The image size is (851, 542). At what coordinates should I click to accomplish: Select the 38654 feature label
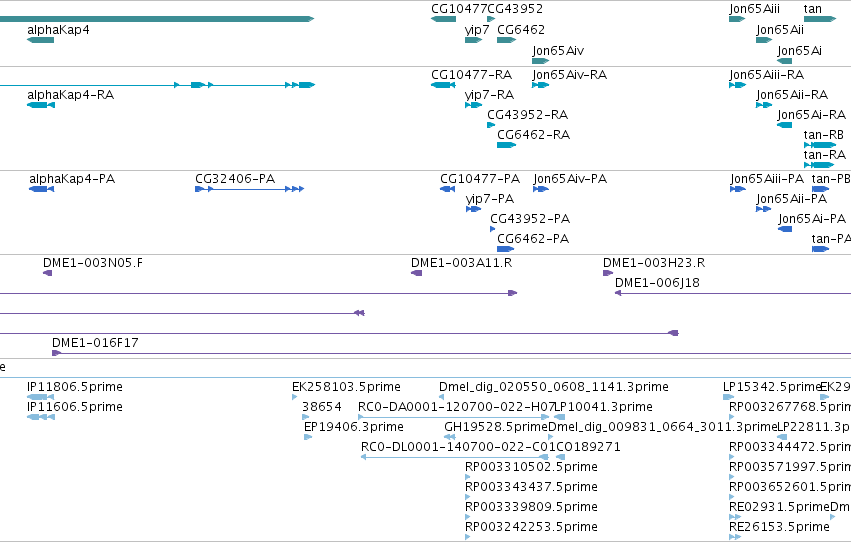click(322, 407)
